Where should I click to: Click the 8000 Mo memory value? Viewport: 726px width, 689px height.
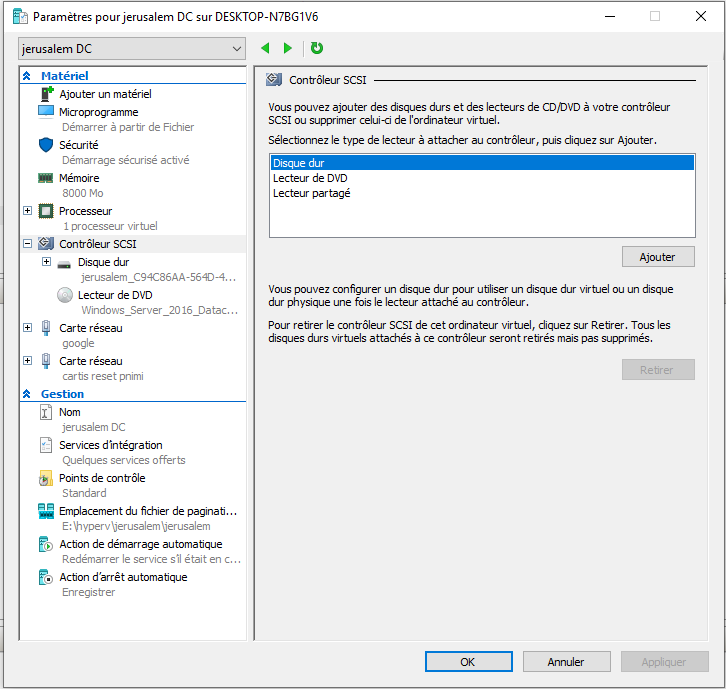(83, 193)
